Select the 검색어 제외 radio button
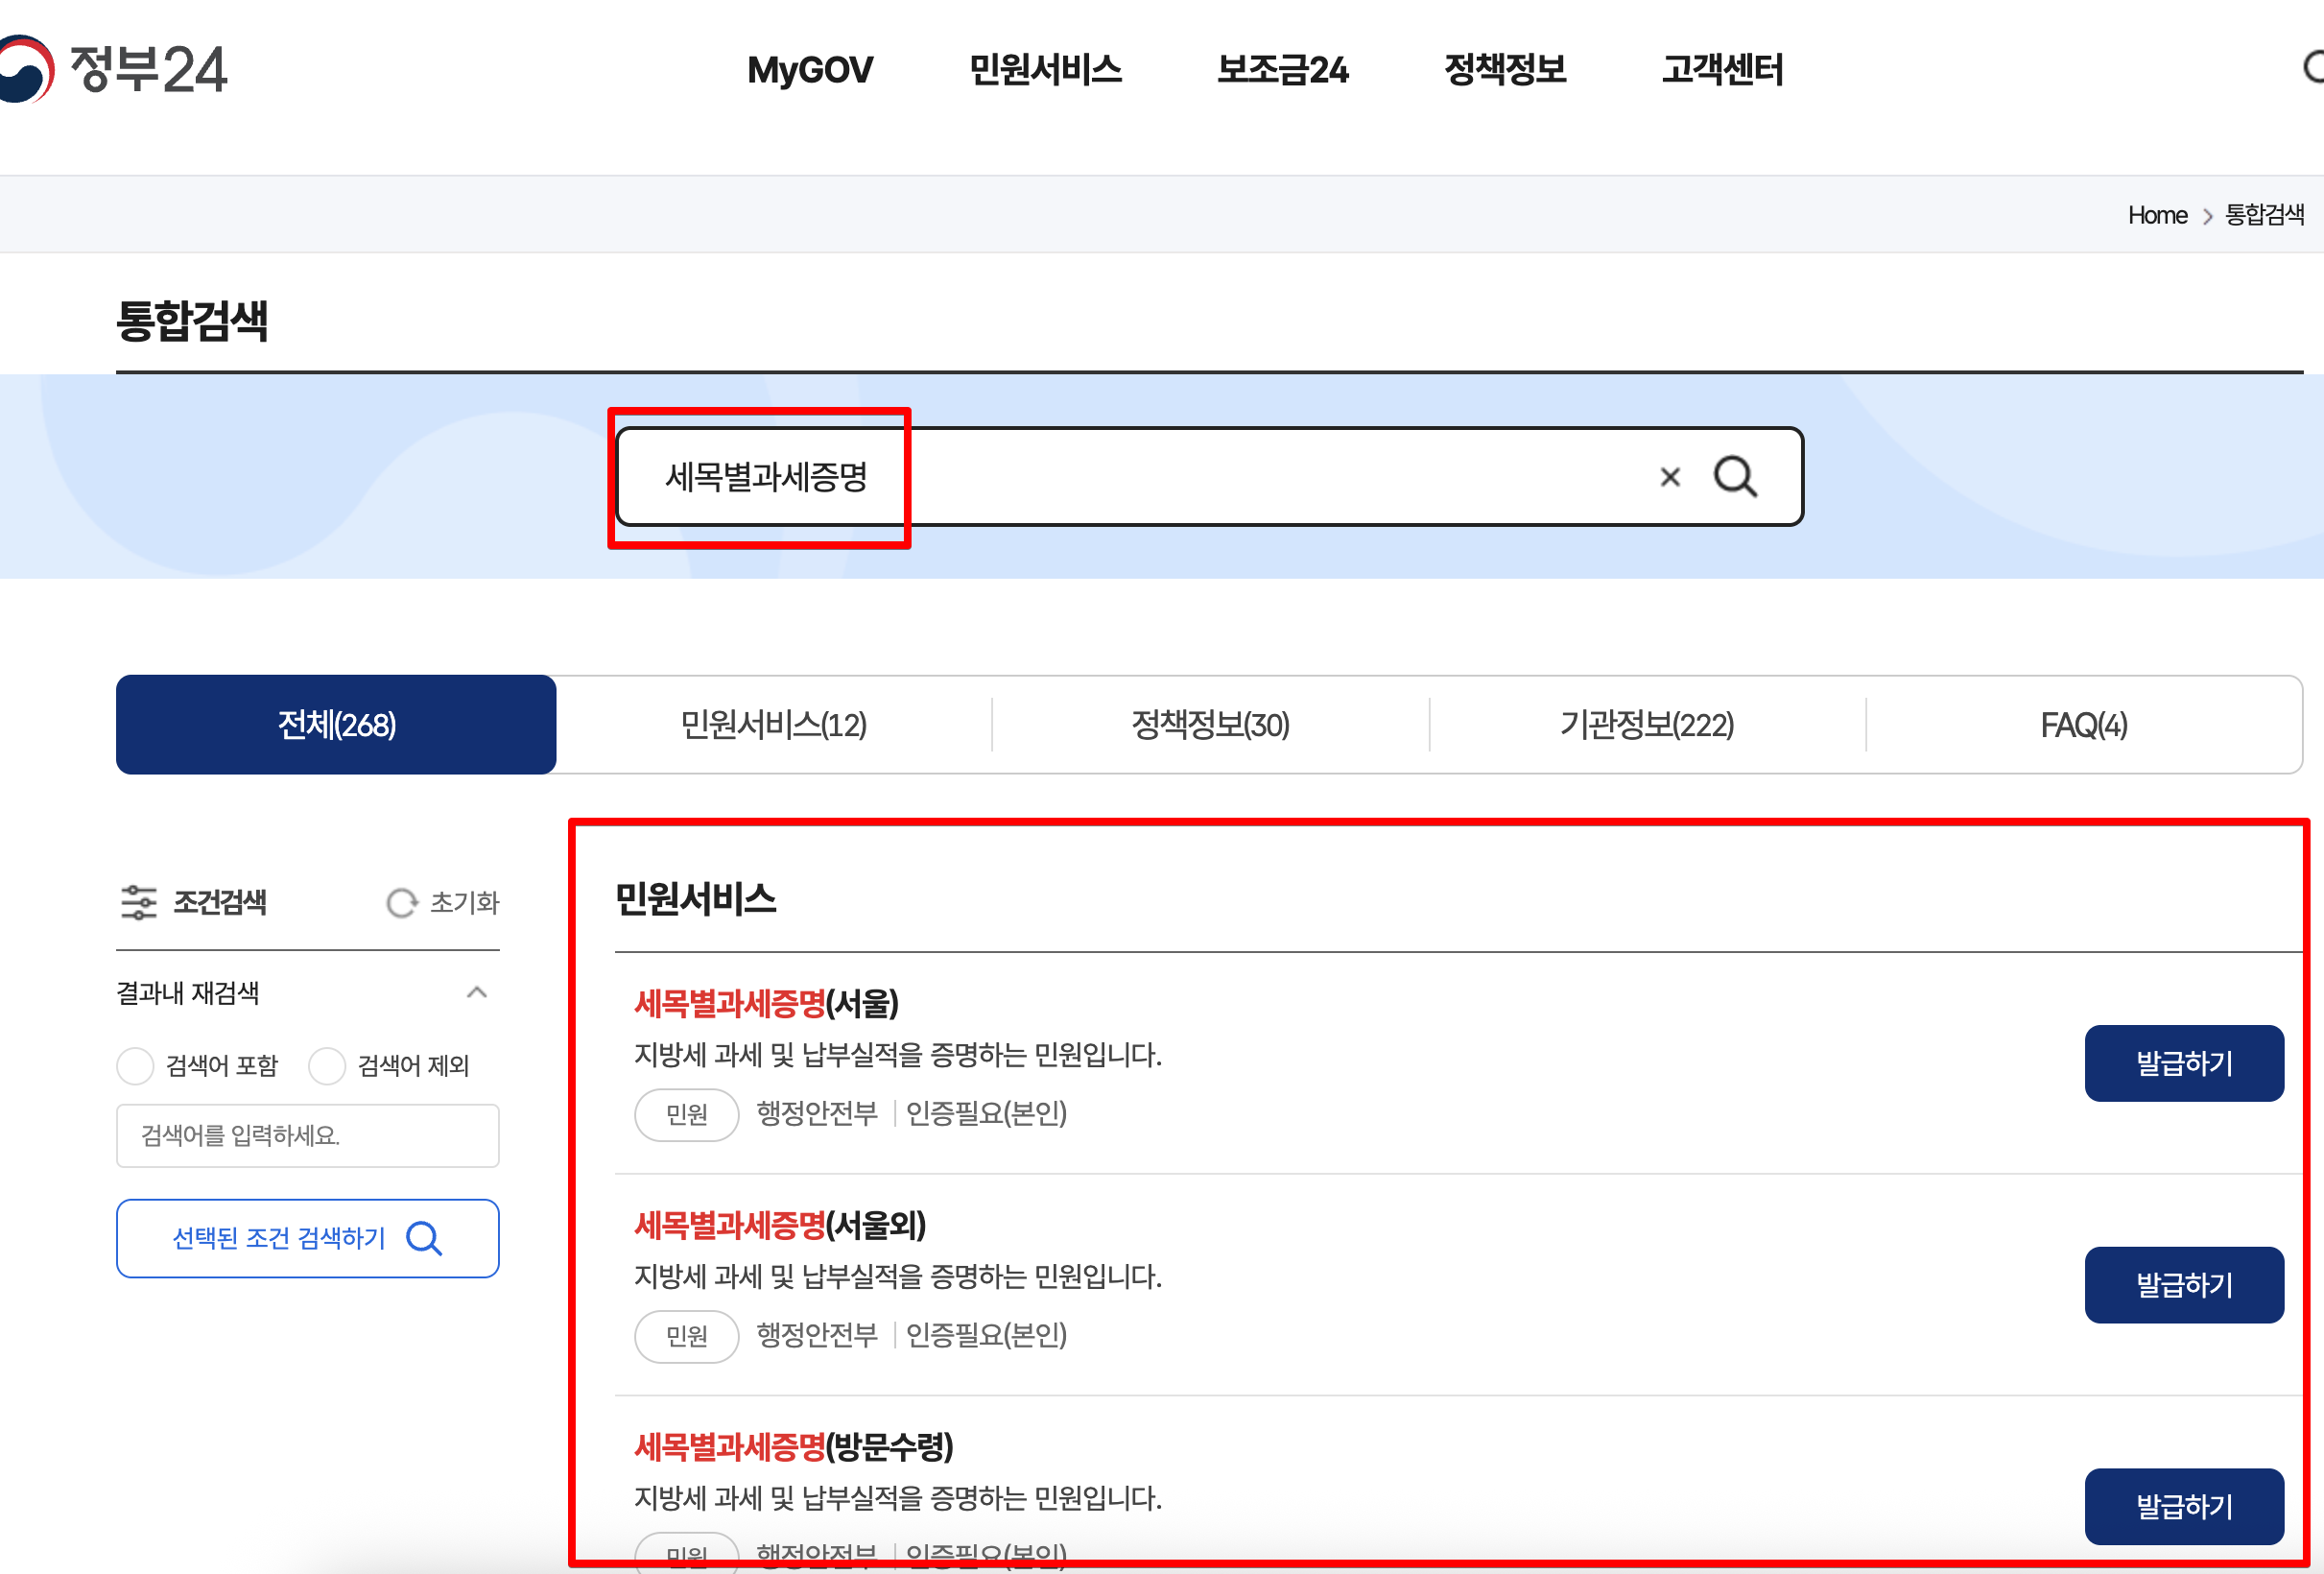This screenshot has height=1574, width=2324. 327,1066
